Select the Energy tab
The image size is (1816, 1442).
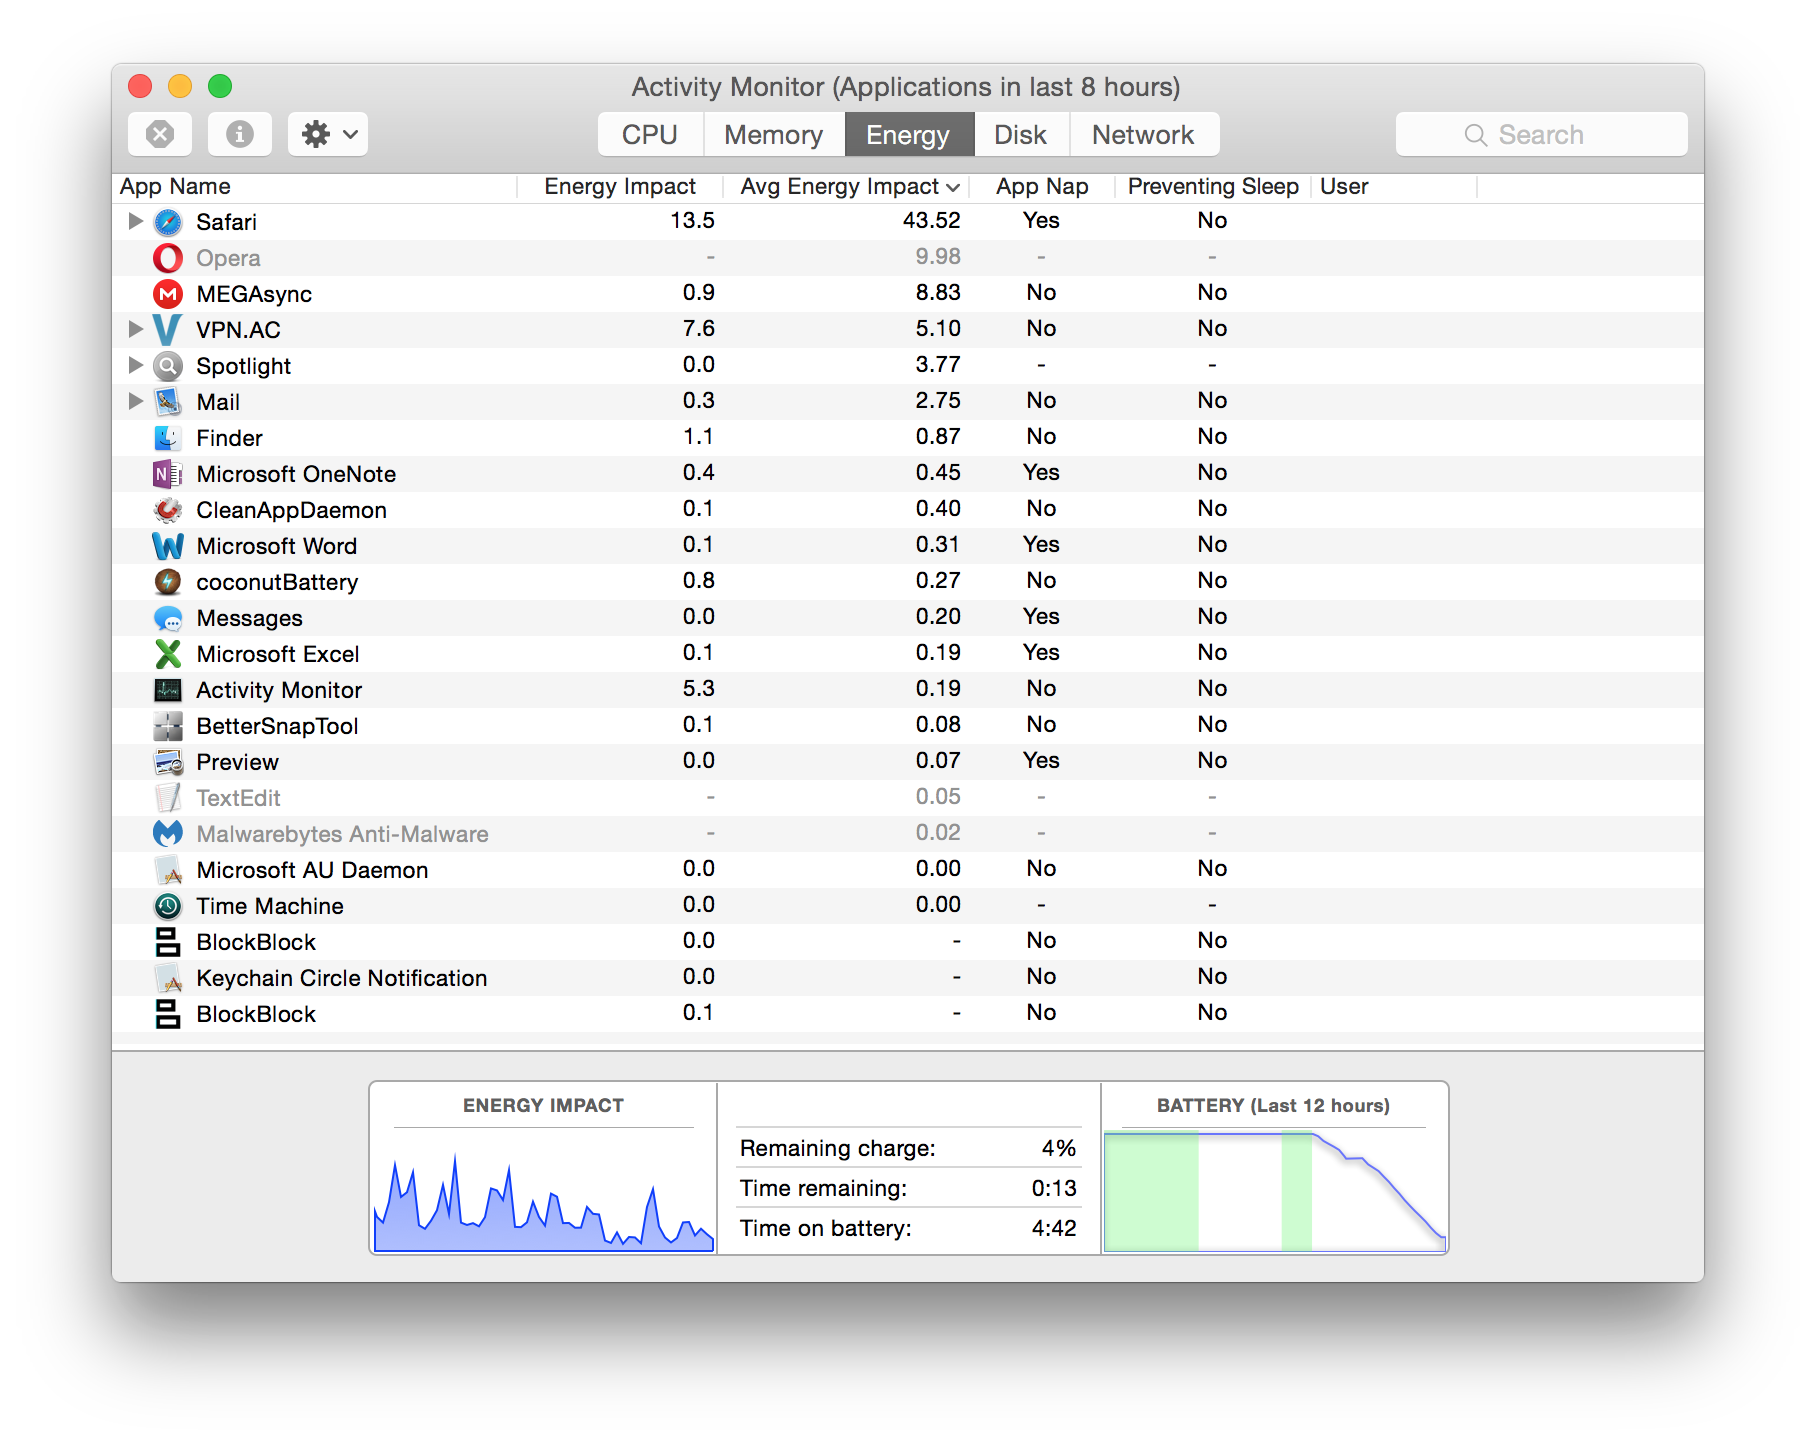909,134
